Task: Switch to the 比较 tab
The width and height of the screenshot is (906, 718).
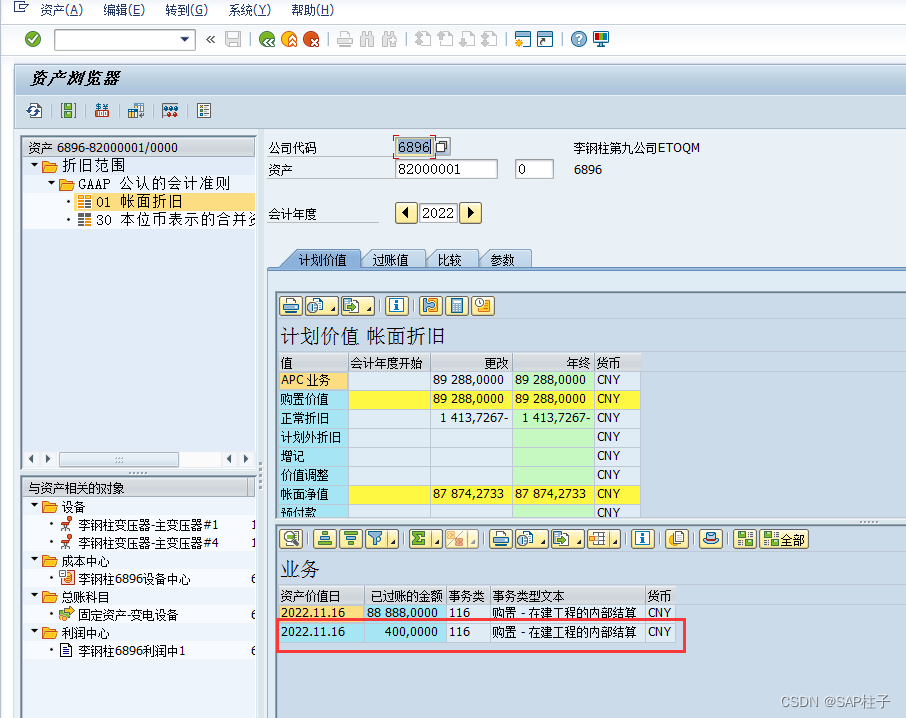Action: [449, 260]
